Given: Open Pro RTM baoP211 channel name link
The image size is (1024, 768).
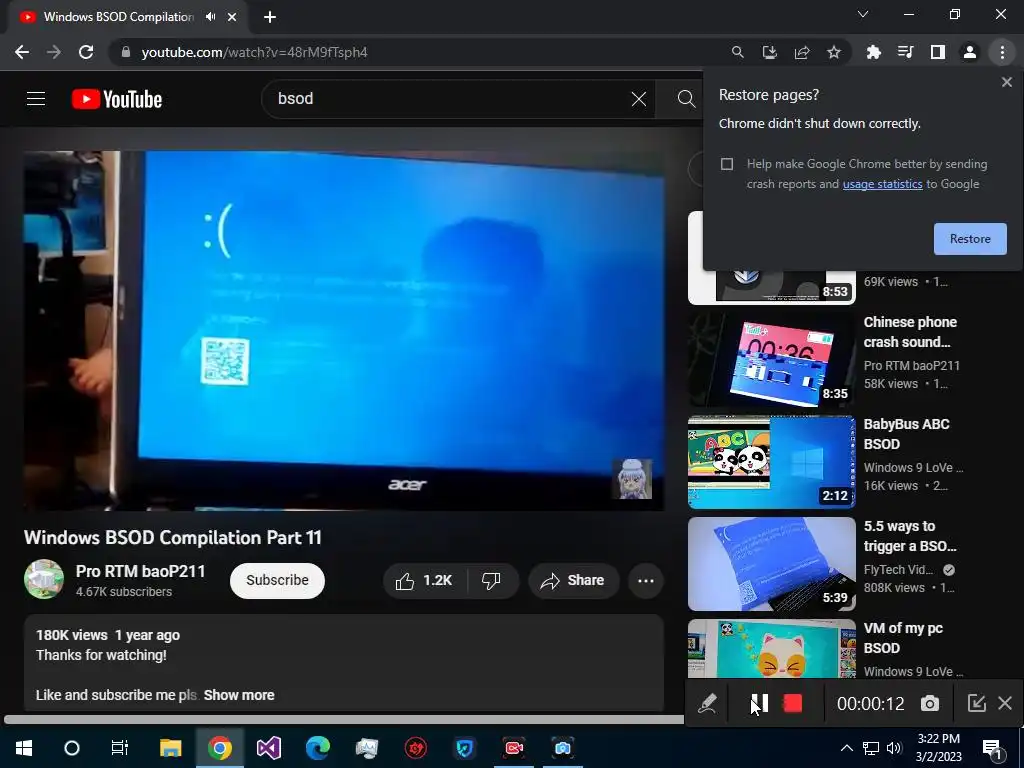Looking at the screenshot, I should (x=140, y=571).
